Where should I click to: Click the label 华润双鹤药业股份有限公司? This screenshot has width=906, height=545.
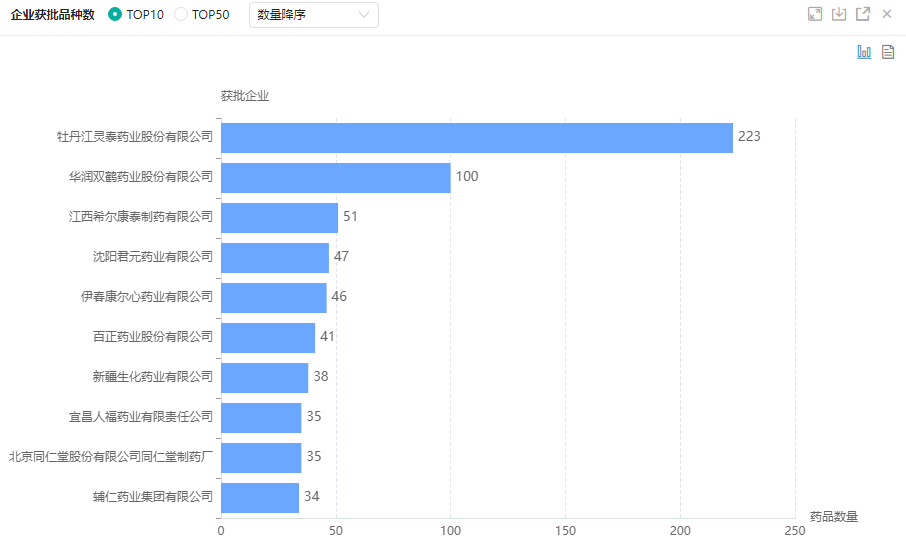pyautogui.click(x=141, y=177)
